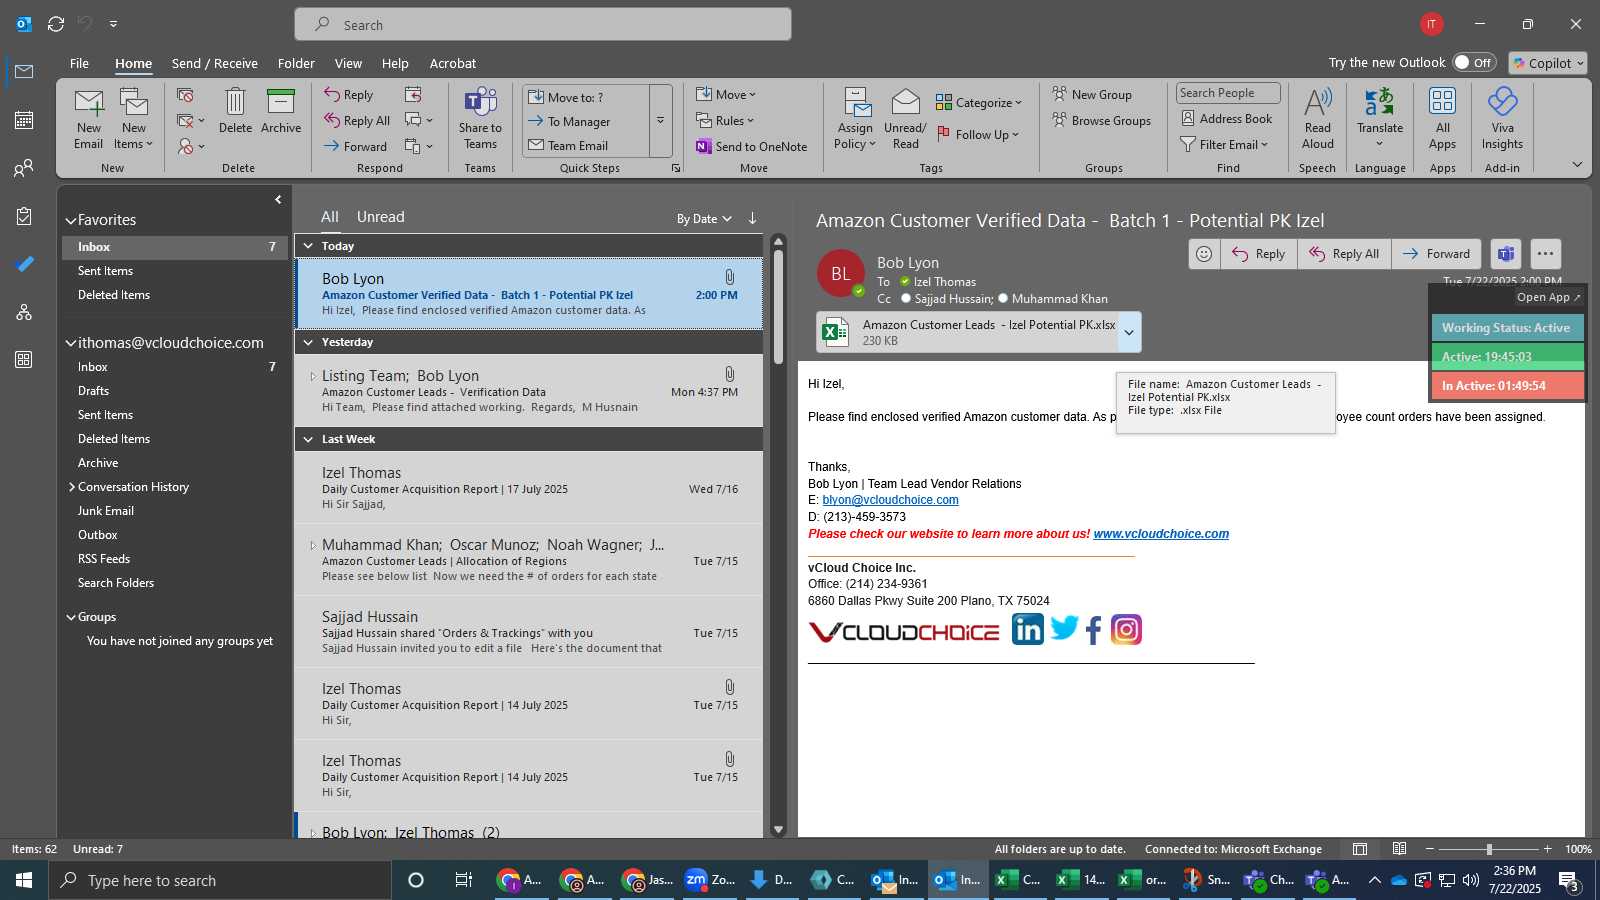Adjust the zoom slider in status bar
Screen dimensions: 1600x900
point(1488,849)
